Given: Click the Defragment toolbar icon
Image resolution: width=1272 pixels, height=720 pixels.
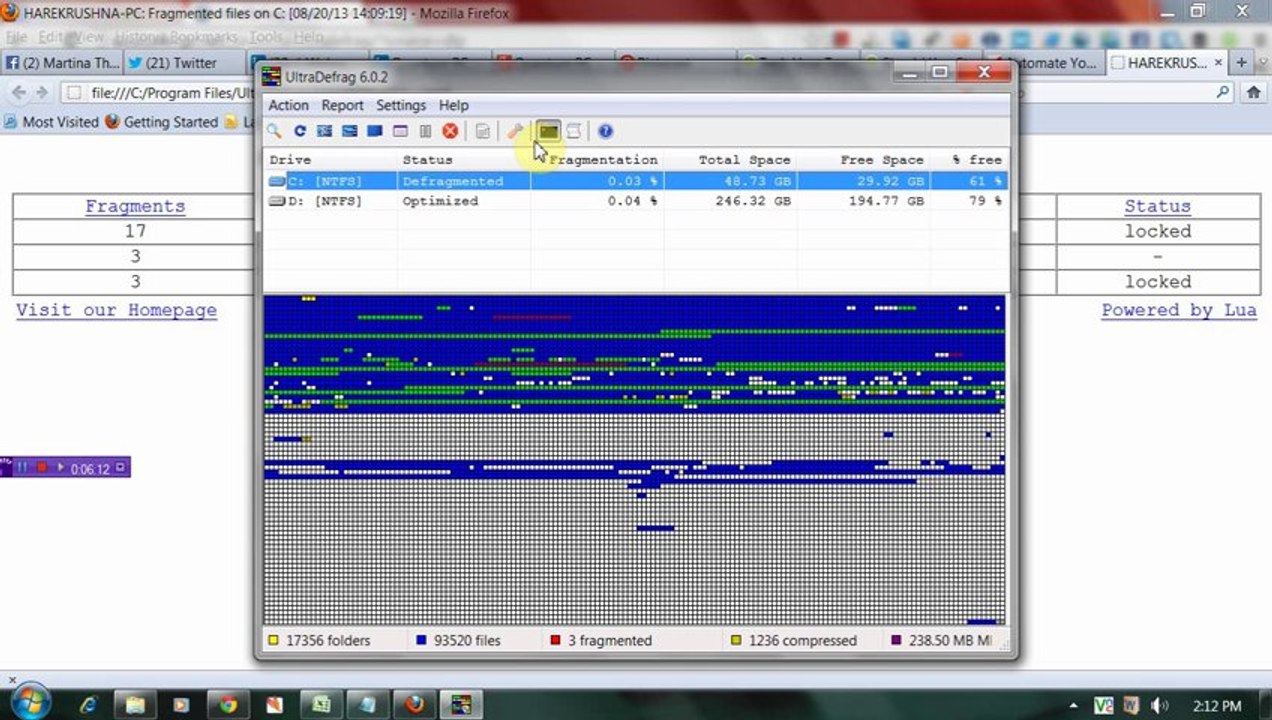Looking at the screenshot, I should pyautogui.click(x=324, y=131).
